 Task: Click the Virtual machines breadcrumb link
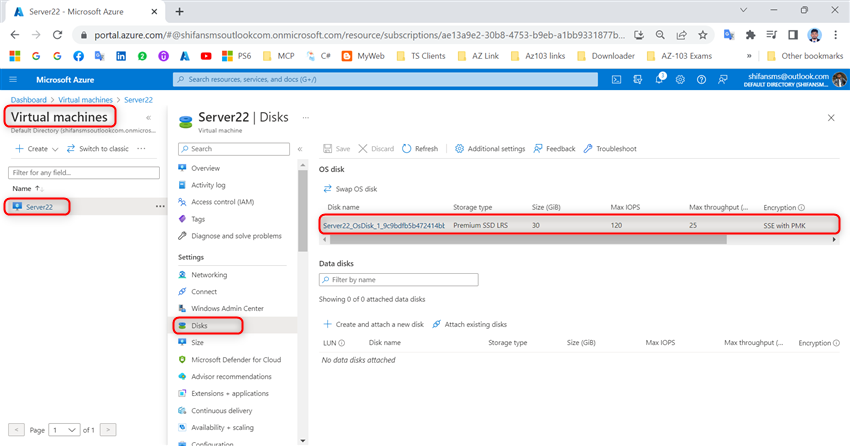pyautogui.click(x=85, y=100)
